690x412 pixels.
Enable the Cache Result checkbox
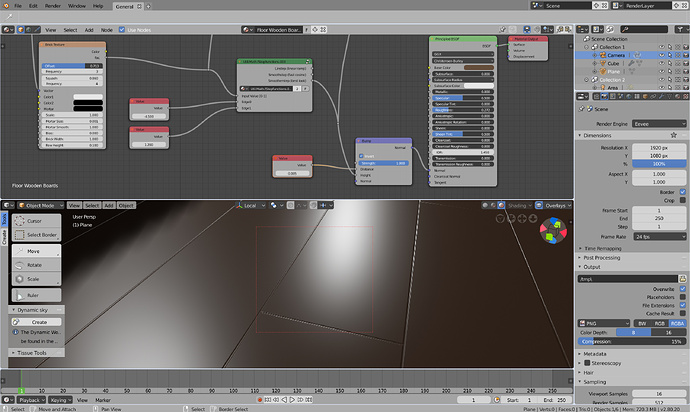coord(683,313)
